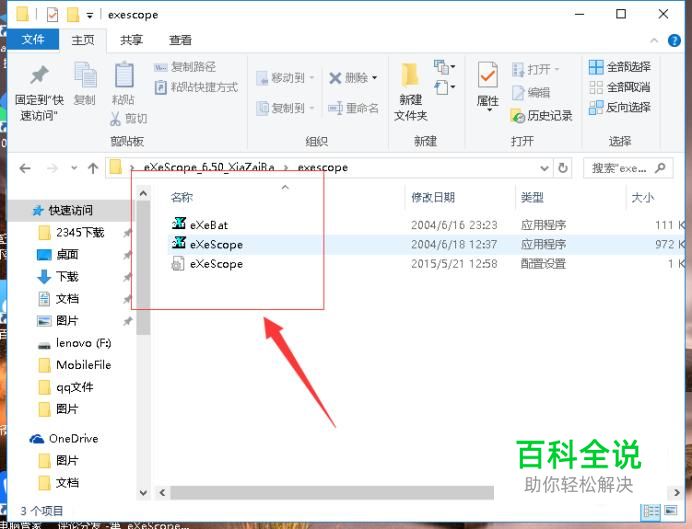The image size is (692, 529).
Task: Click 复制路径 copy path button
Action: point(184,67)
